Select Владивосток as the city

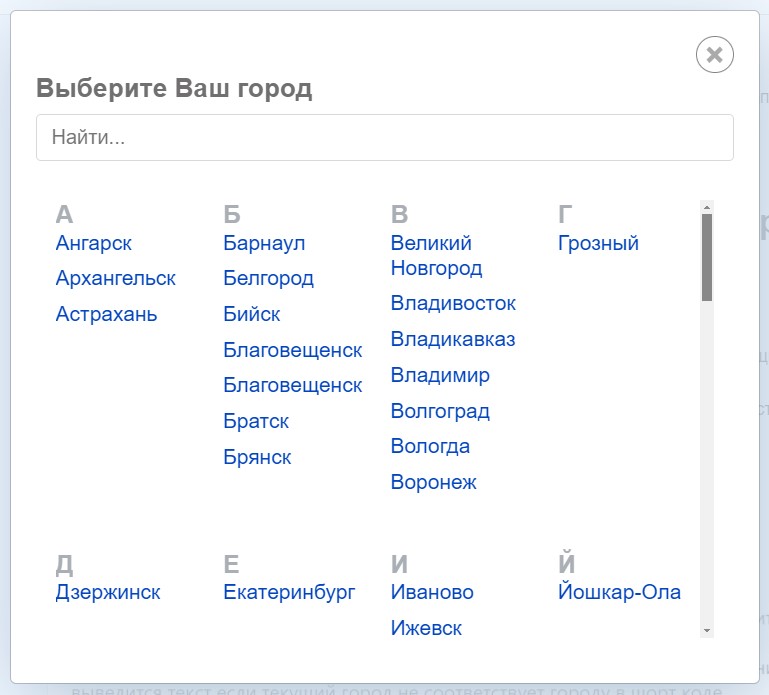453,303
